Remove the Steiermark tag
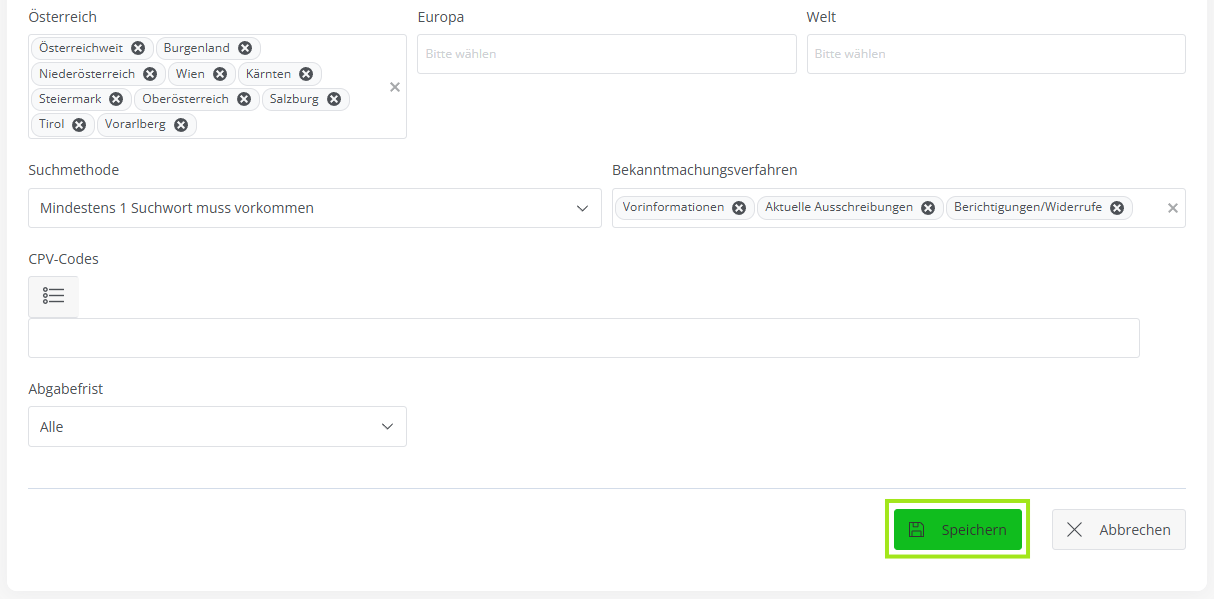 point(116,99)
